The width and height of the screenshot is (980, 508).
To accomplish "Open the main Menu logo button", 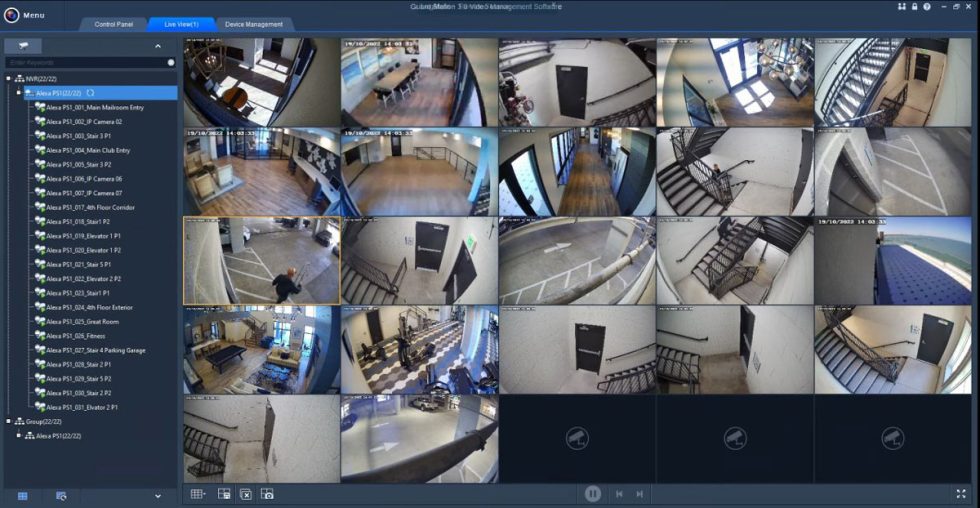I will click(x=11, y=14).
